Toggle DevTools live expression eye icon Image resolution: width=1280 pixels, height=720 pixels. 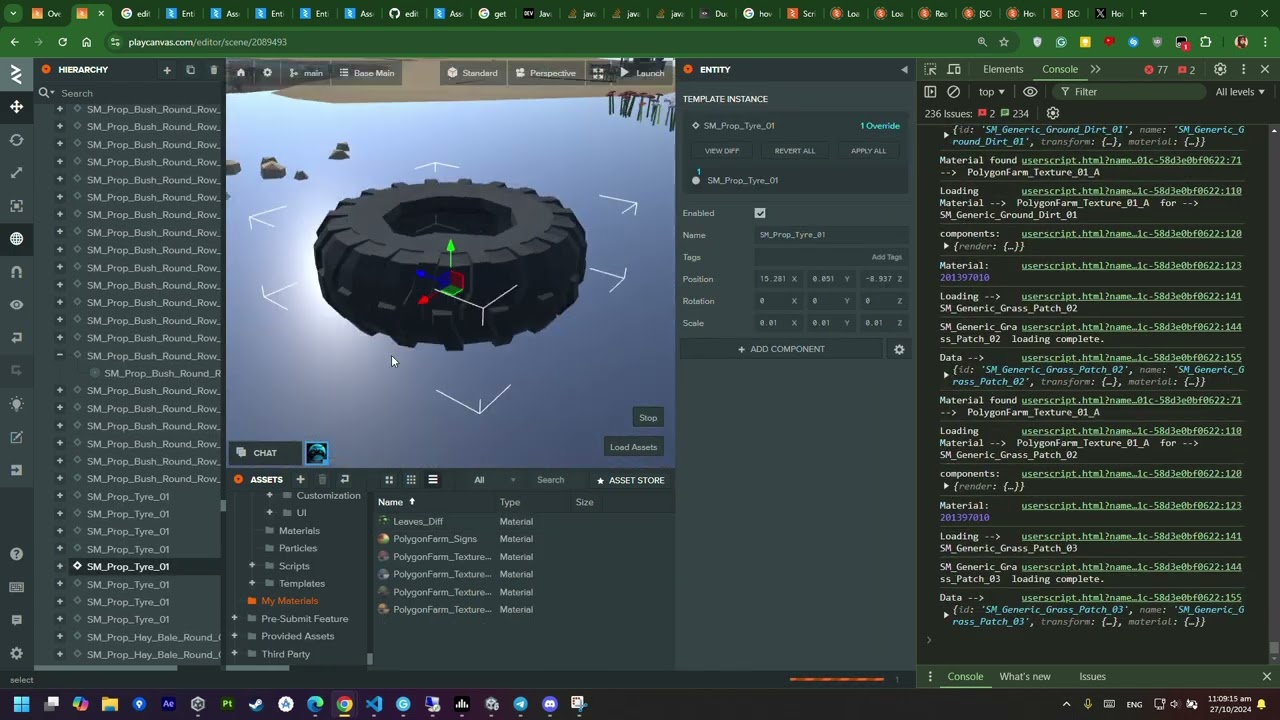pos(1030,92)
